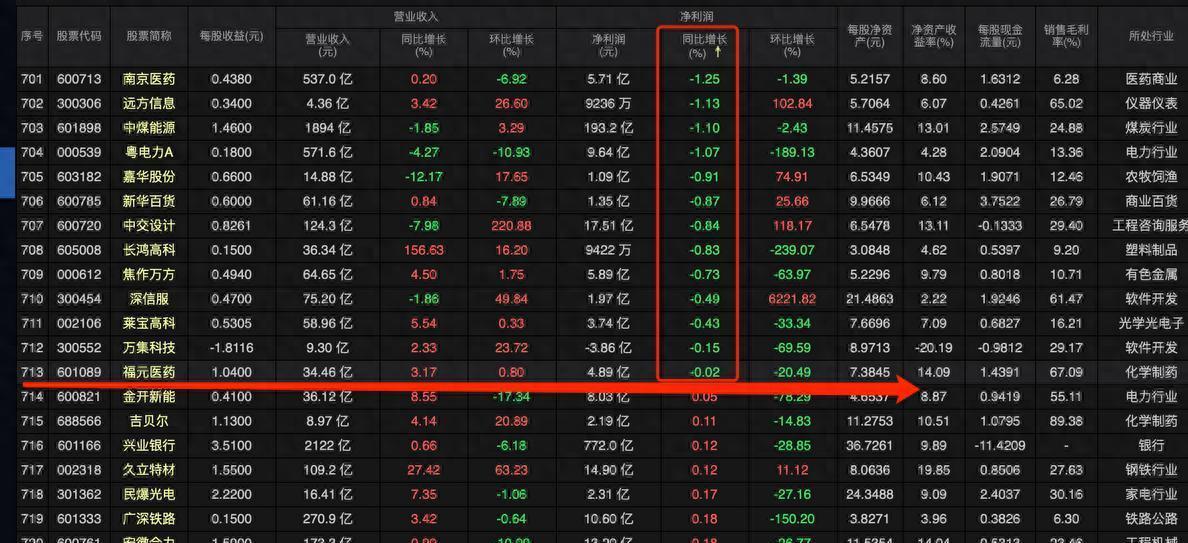Click stock code 688566
Image resolution: width=1188 pixels, height=543 pixels.
tap(79, 421)
